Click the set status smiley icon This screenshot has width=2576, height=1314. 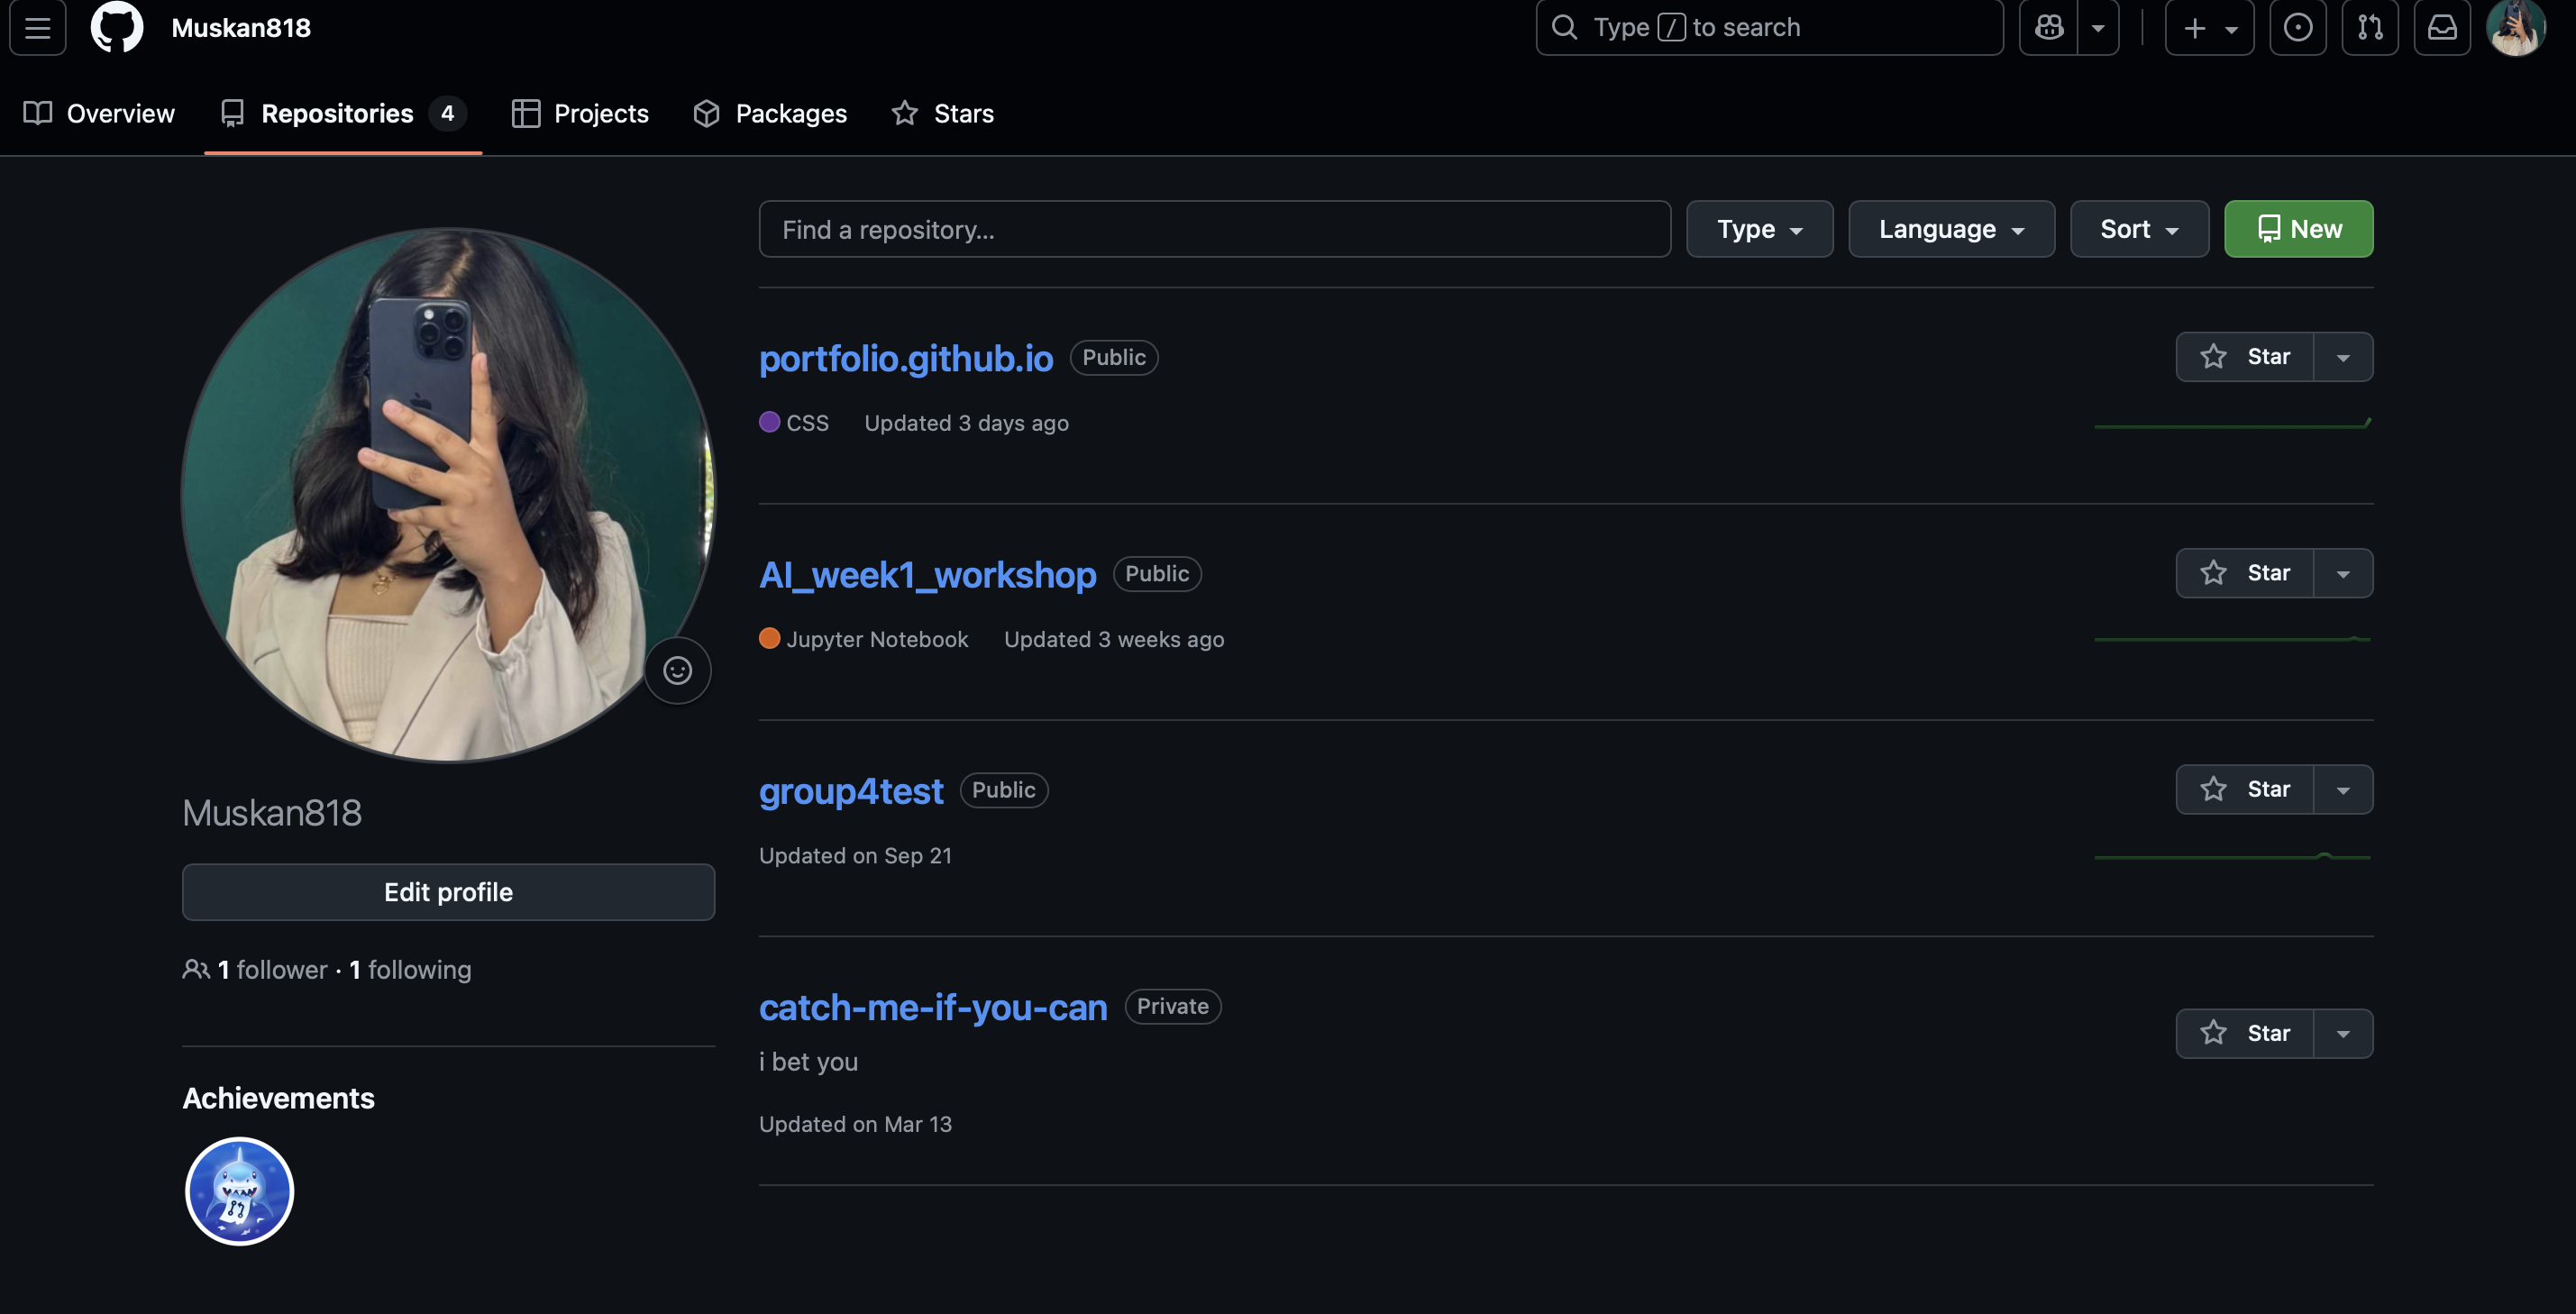(x=677, y=670)
